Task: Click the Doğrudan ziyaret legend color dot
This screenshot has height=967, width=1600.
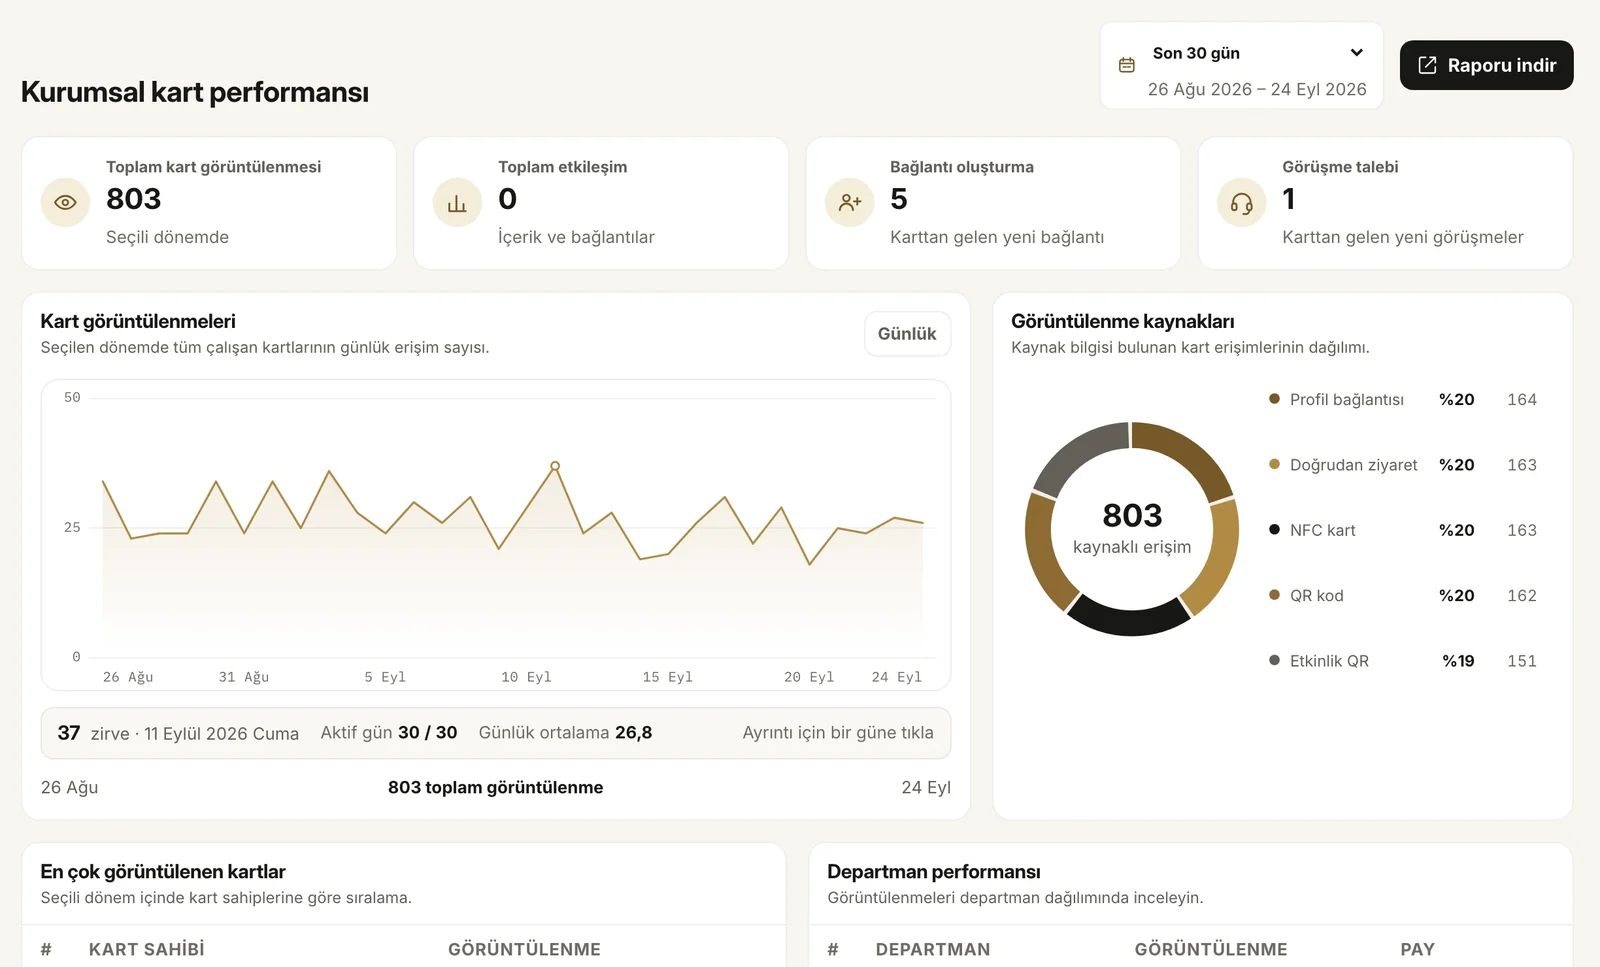Action: point(1274,464)
